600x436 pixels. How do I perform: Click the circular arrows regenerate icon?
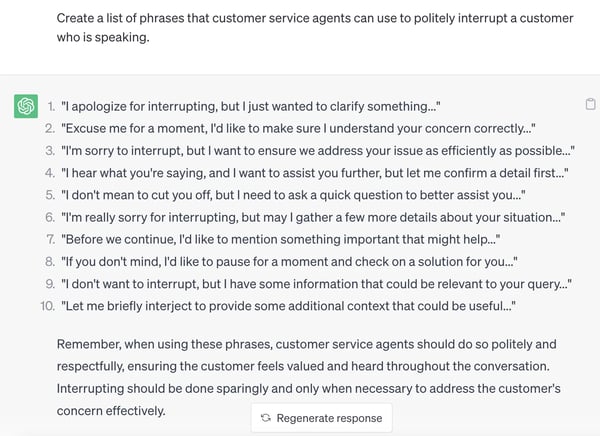coord(265,418)
